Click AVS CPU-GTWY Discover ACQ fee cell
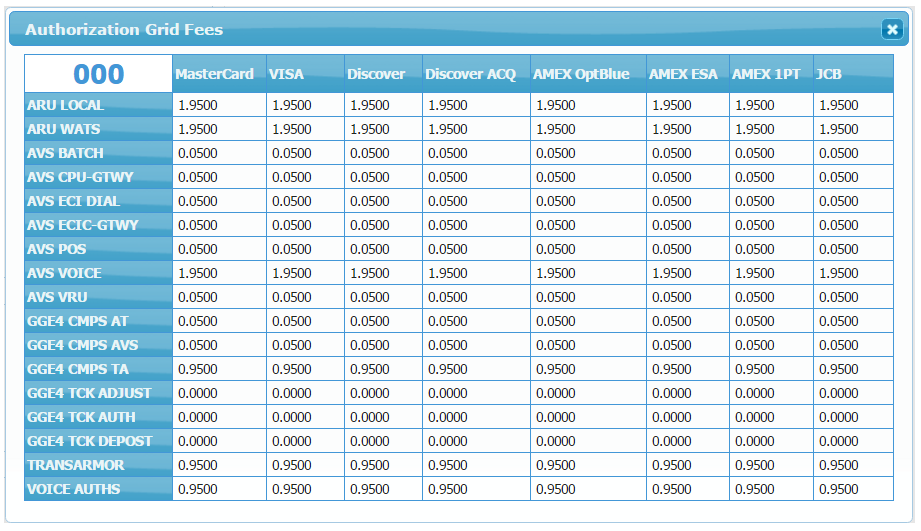 (x=476, y=177)
